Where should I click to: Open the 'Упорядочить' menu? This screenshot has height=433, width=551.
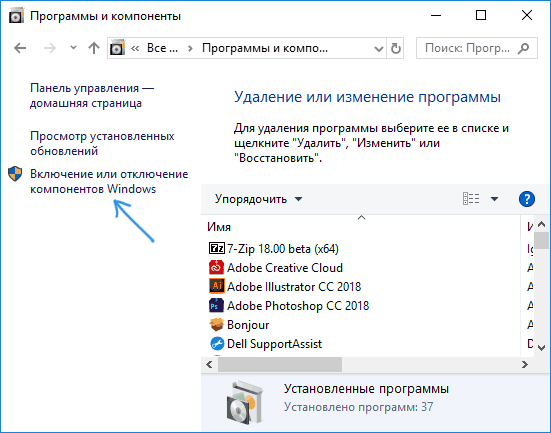coord(258,199)
